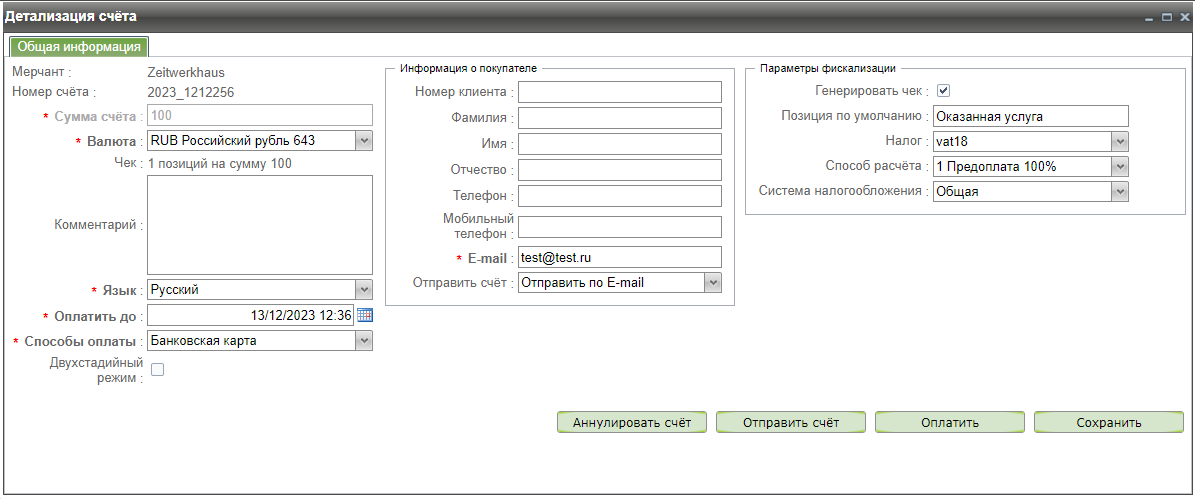Click the E-mail input field

[619, 257]
